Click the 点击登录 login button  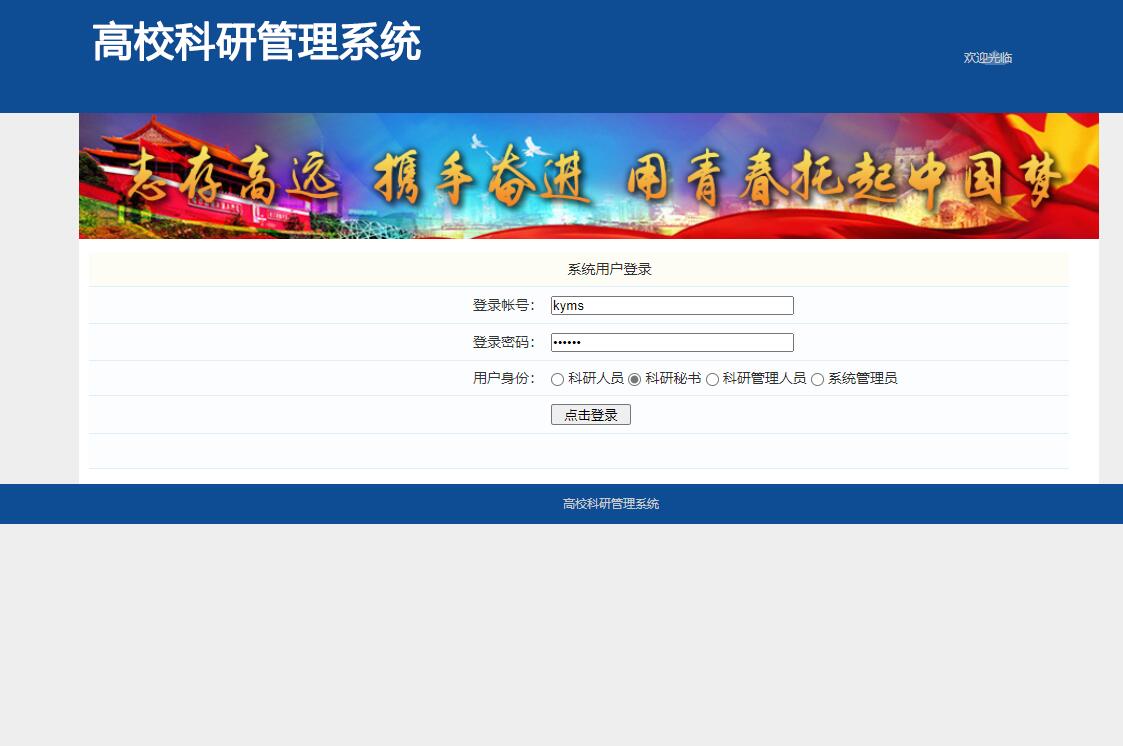[x=590, y=414]
